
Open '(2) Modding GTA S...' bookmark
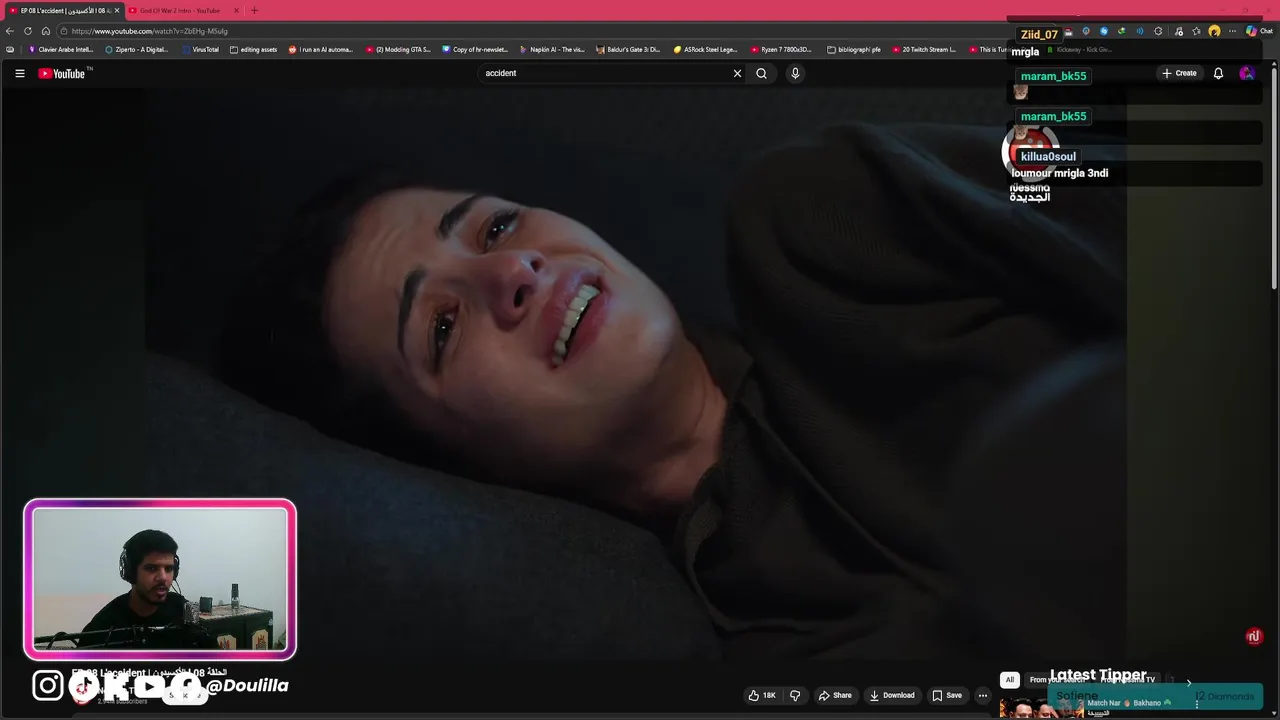(x=398, y=49)
